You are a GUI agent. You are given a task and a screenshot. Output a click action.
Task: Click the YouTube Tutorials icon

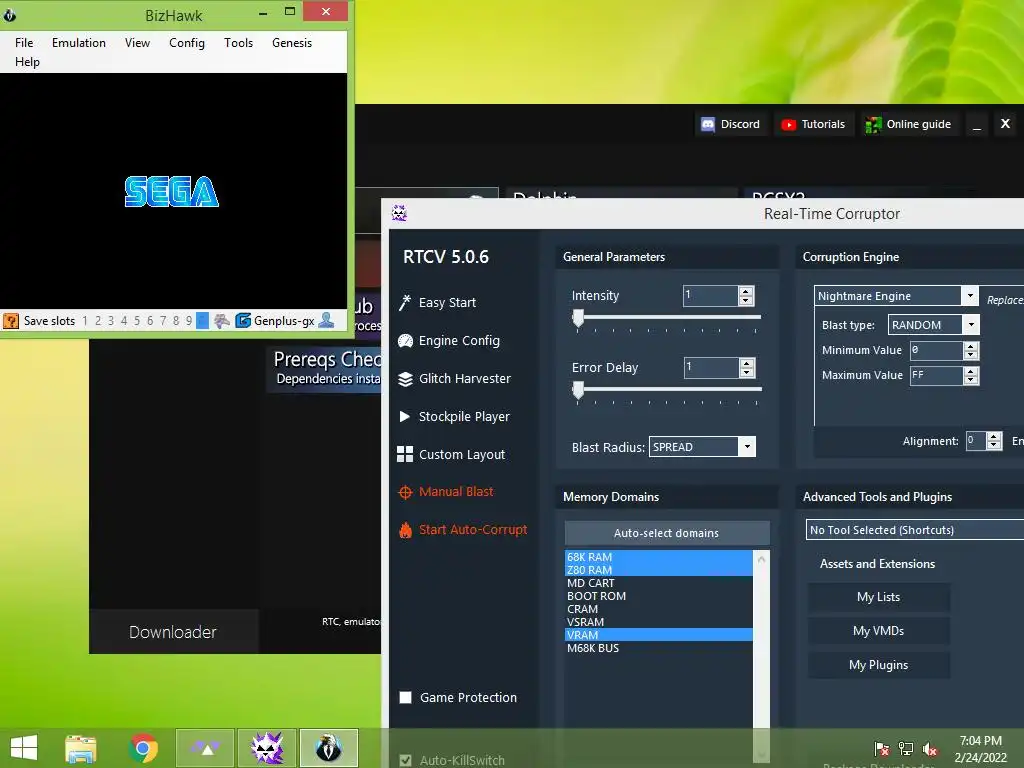[788, 124]
